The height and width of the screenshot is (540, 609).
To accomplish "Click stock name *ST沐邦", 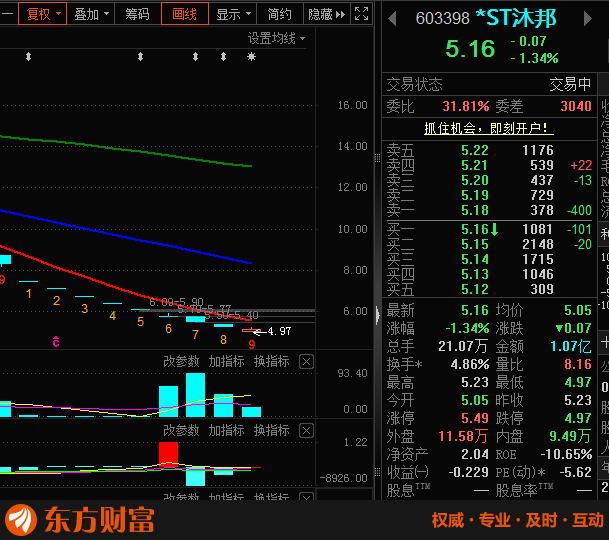I will pos(516,18).
